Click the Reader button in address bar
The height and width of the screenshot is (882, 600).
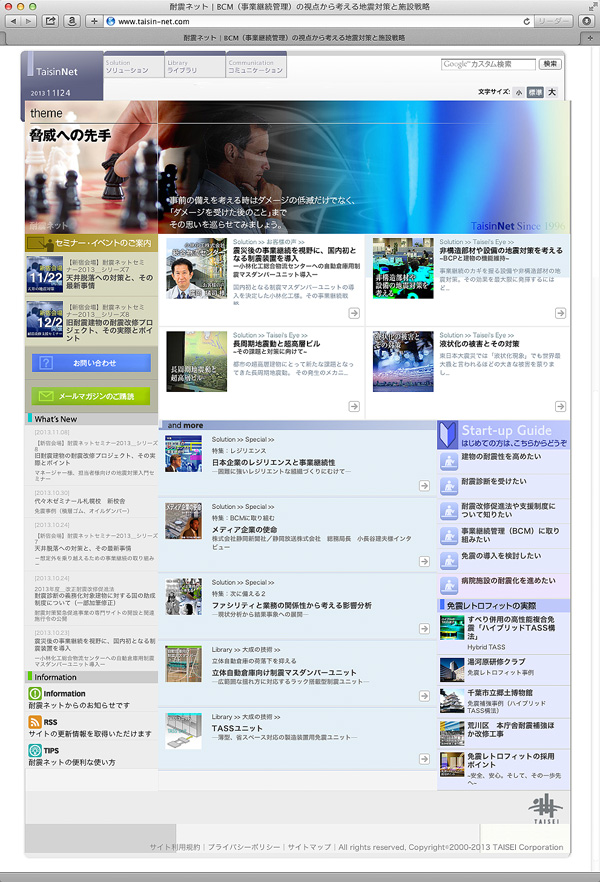pyautogui.click(x=551, y=21)
